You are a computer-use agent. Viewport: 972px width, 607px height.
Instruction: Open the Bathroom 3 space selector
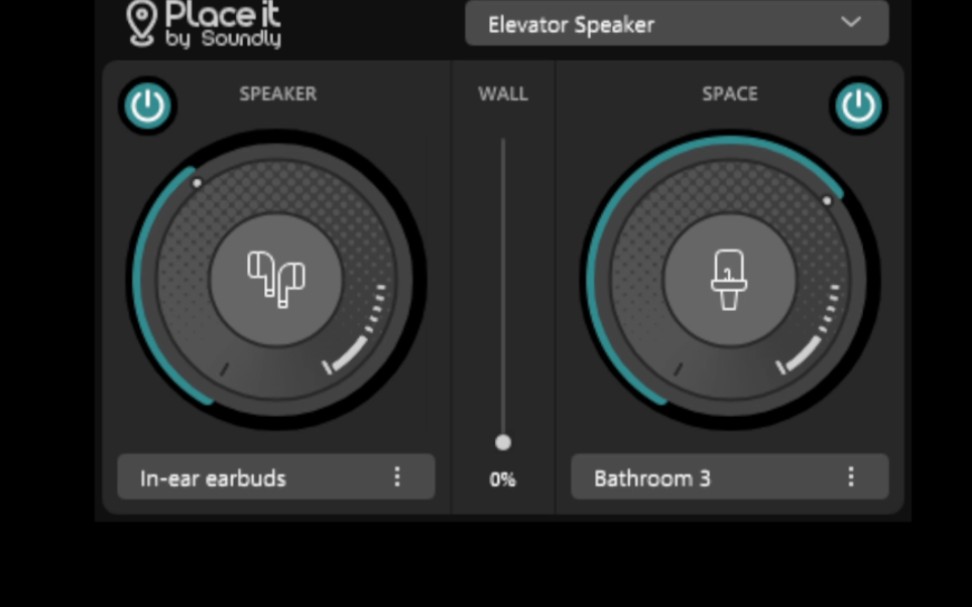(x=730, y=477)
